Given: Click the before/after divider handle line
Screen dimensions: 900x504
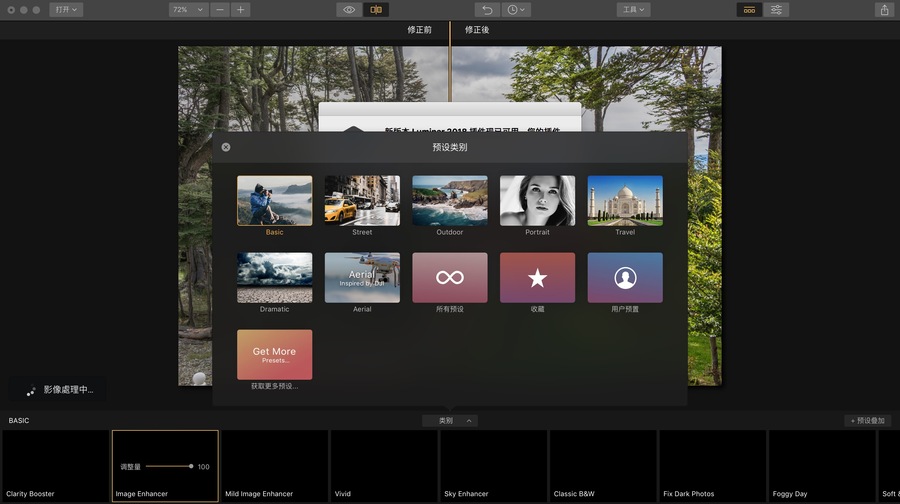Looking at the screenshot, I should coord(450,63).
